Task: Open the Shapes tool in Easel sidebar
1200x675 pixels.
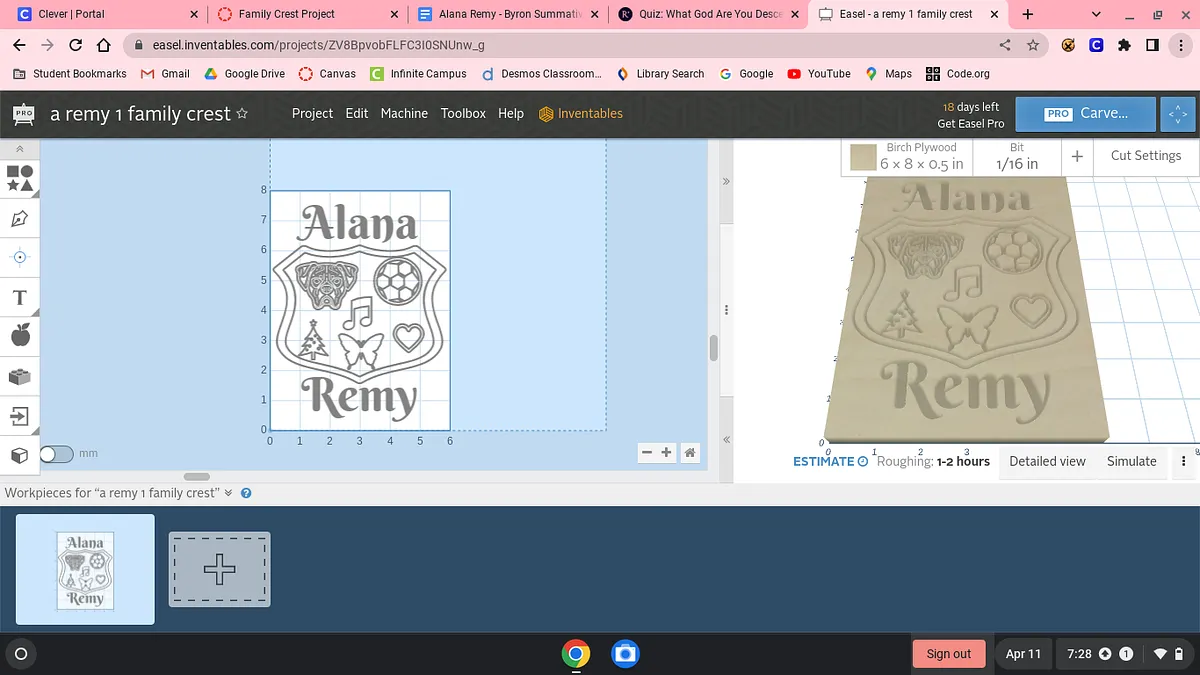Action: pyautogui.click(x=20, y=178)
